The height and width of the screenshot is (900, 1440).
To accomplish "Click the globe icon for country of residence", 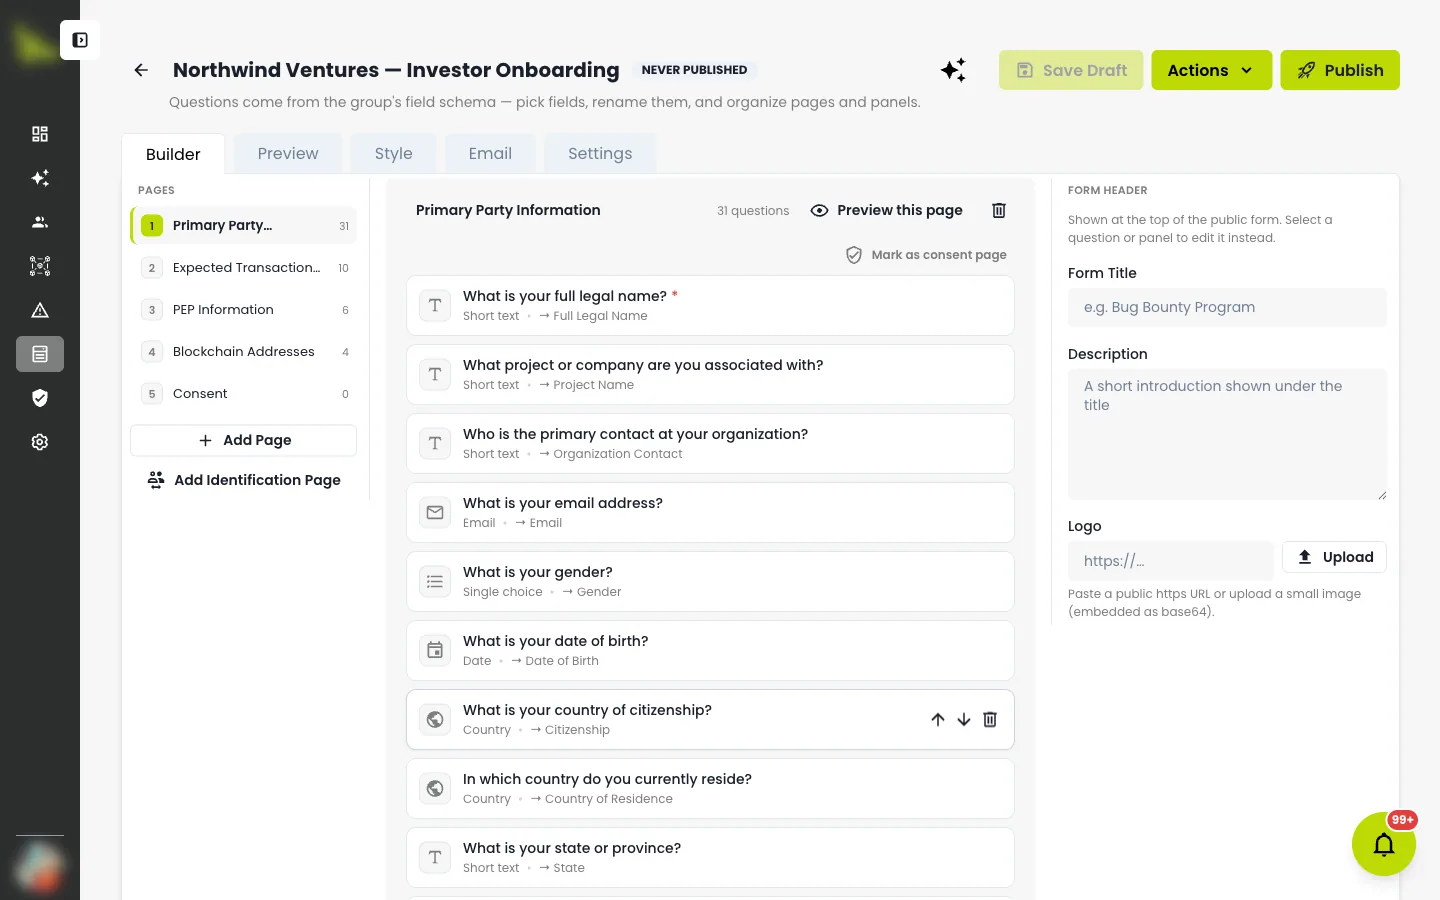I will (435, 789).
